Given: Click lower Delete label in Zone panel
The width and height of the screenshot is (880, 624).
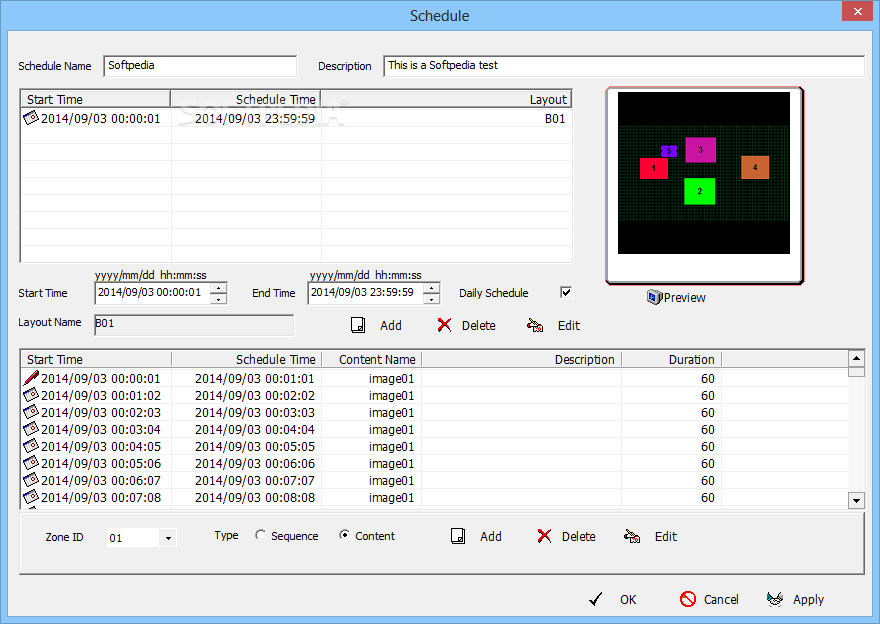Looking at the screenshot, I should pyautogui.click(x=579, y=536).
